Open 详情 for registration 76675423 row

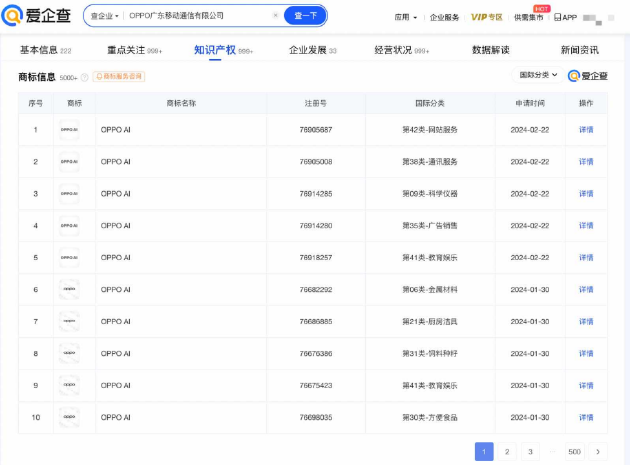(x=586, y=385)
